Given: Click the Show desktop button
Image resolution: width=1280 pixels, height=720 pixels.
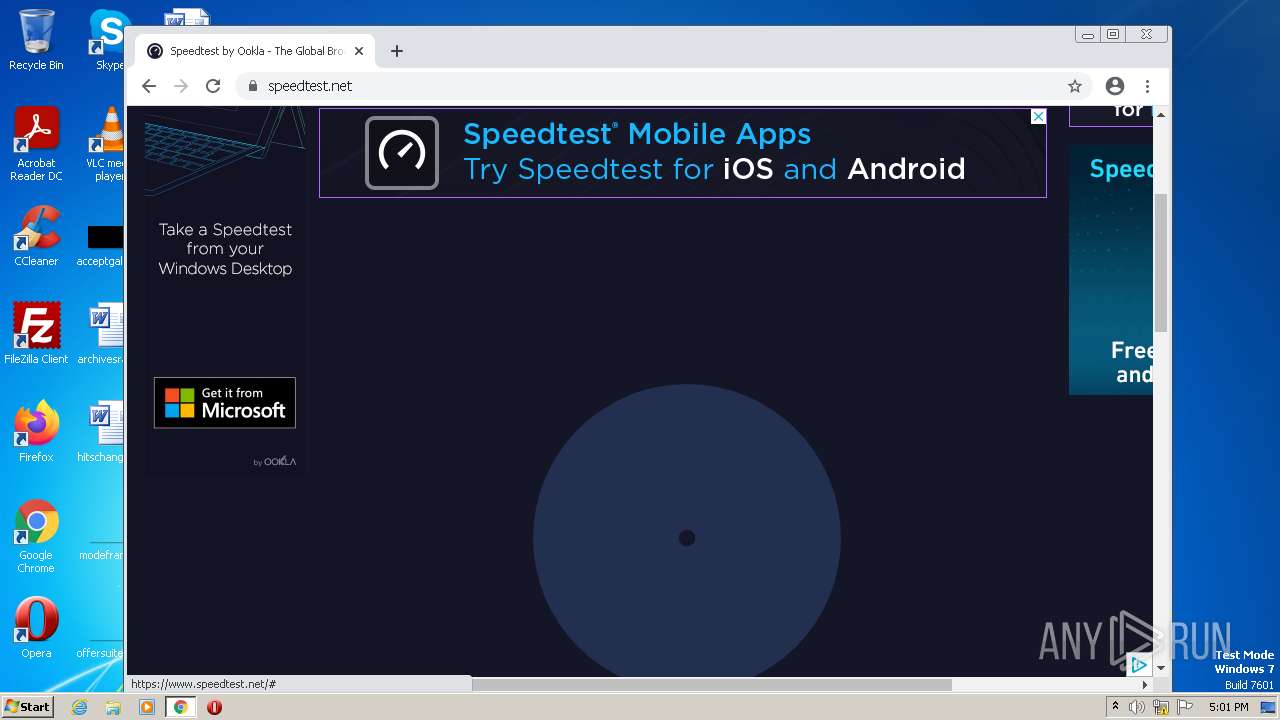Looking at the screenshot, I should tap(1269, 707).
